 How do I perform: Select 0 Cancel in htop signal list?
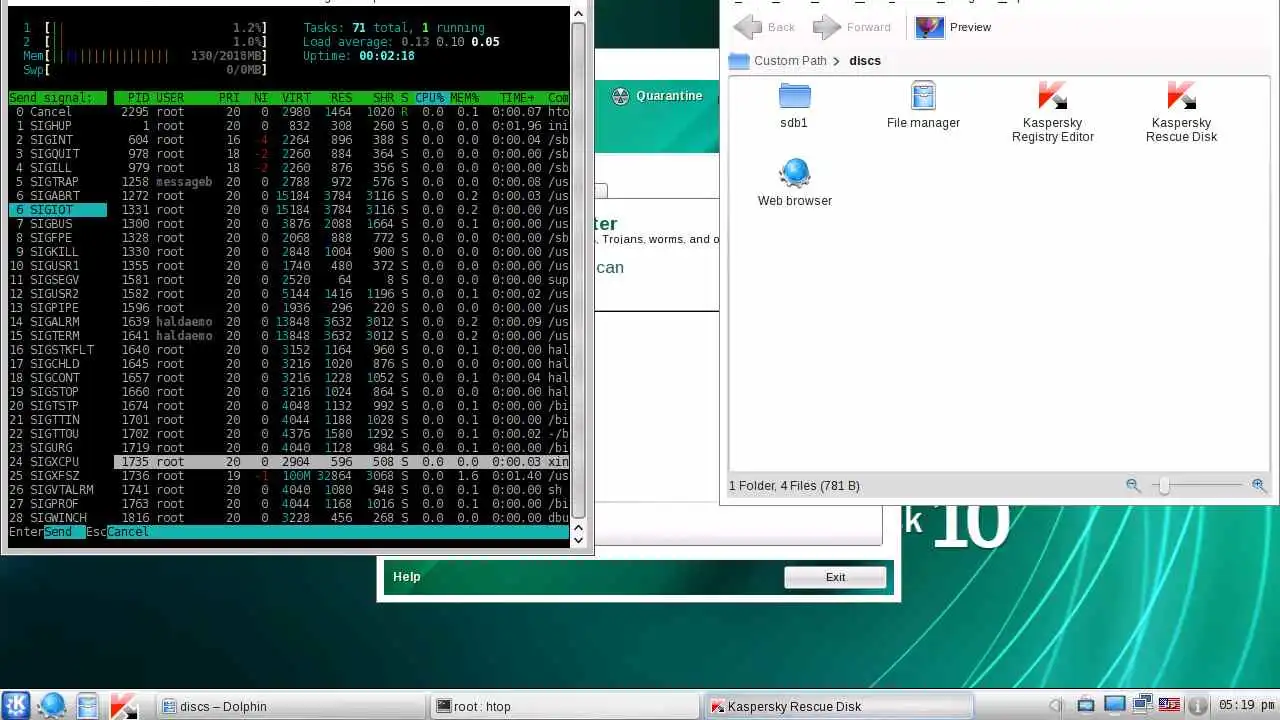click(57, 112)
